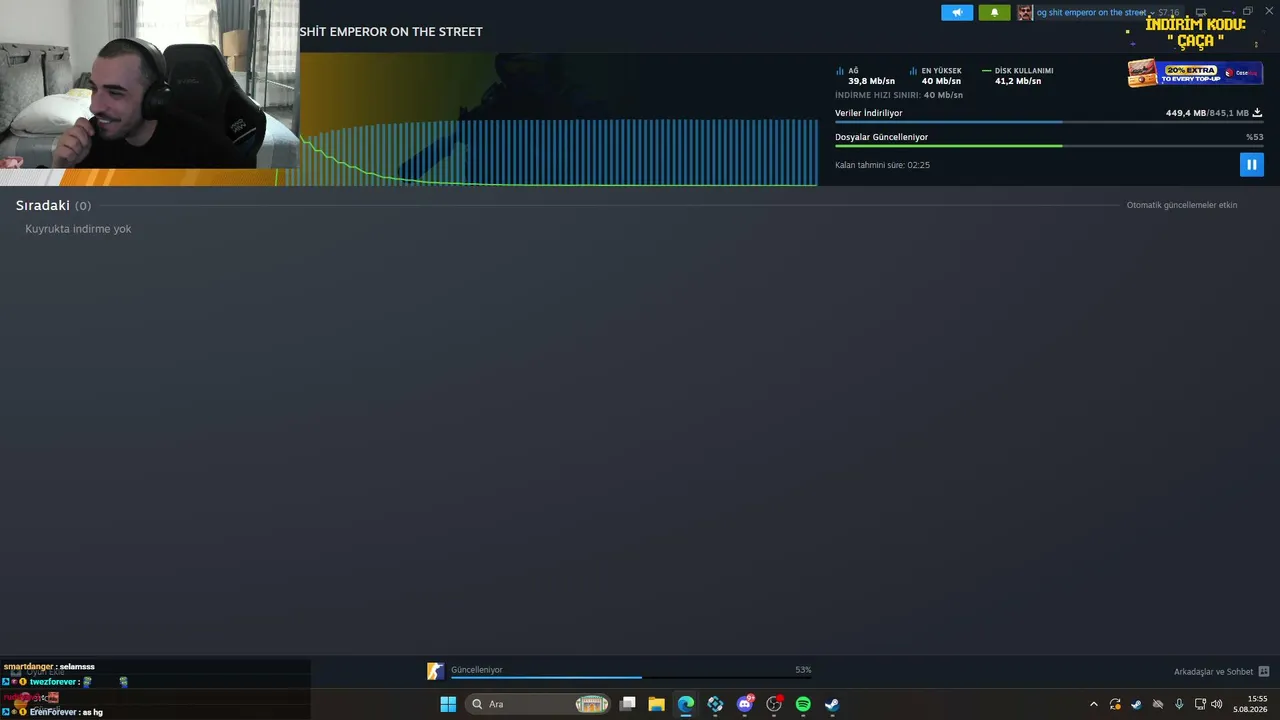Click the microphone icon in system tray
Viewport: 1280px width, 720px height.
click(x=1180, y=704)
